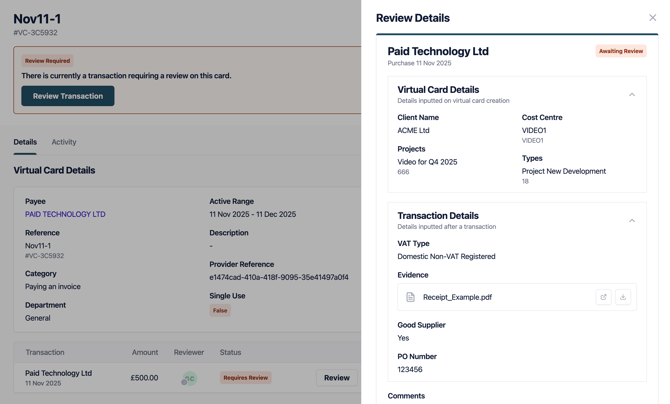This screenshot has width=670, height=404.
Task: Collapse the Transaction Details section
Action: point(632,221)
